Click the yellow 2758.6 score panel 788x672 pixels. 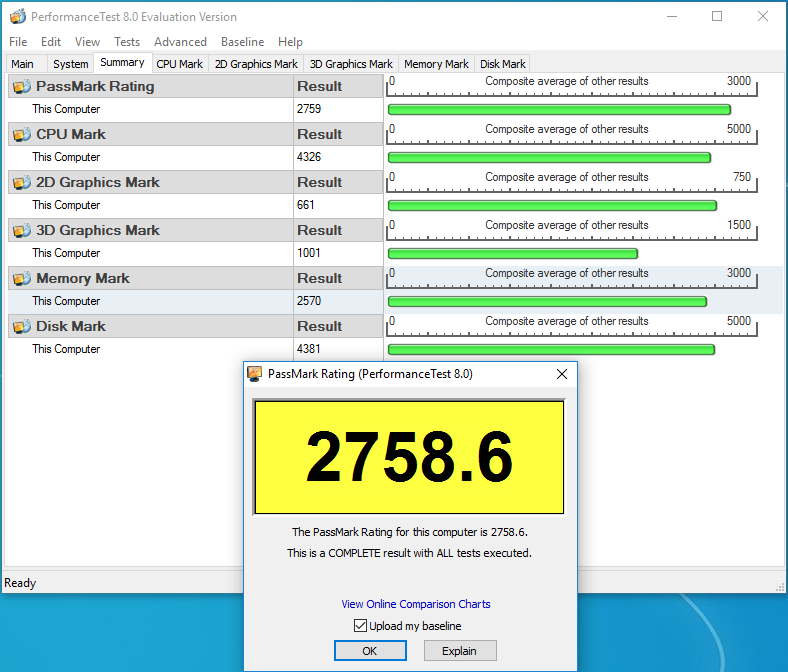point(409,457)
